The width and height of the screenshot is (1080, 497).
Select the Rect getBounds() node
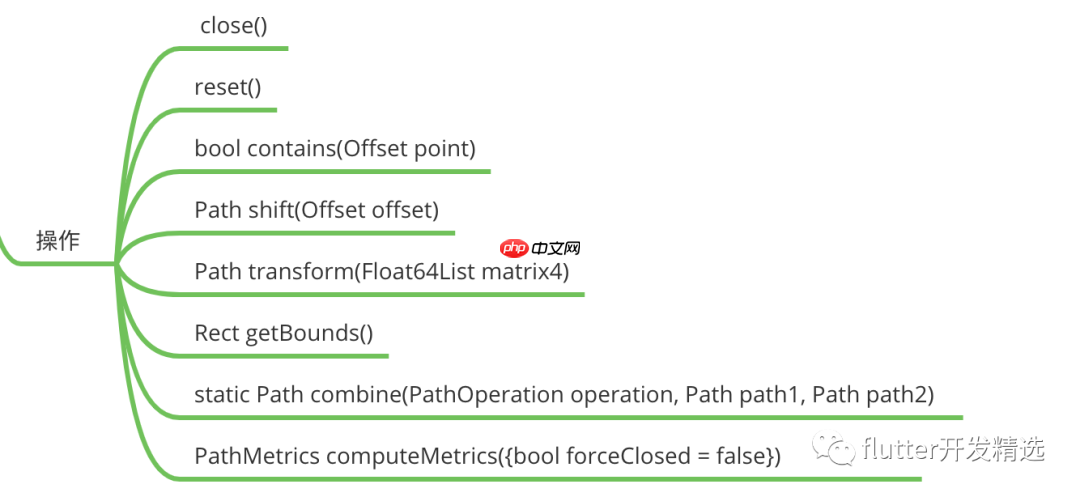(x=283, y=333)
